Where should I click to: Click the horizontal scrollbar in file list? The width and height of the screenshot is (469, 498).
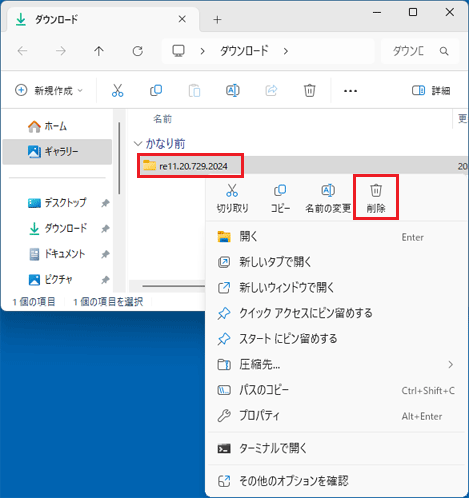(x=173, y=286)
